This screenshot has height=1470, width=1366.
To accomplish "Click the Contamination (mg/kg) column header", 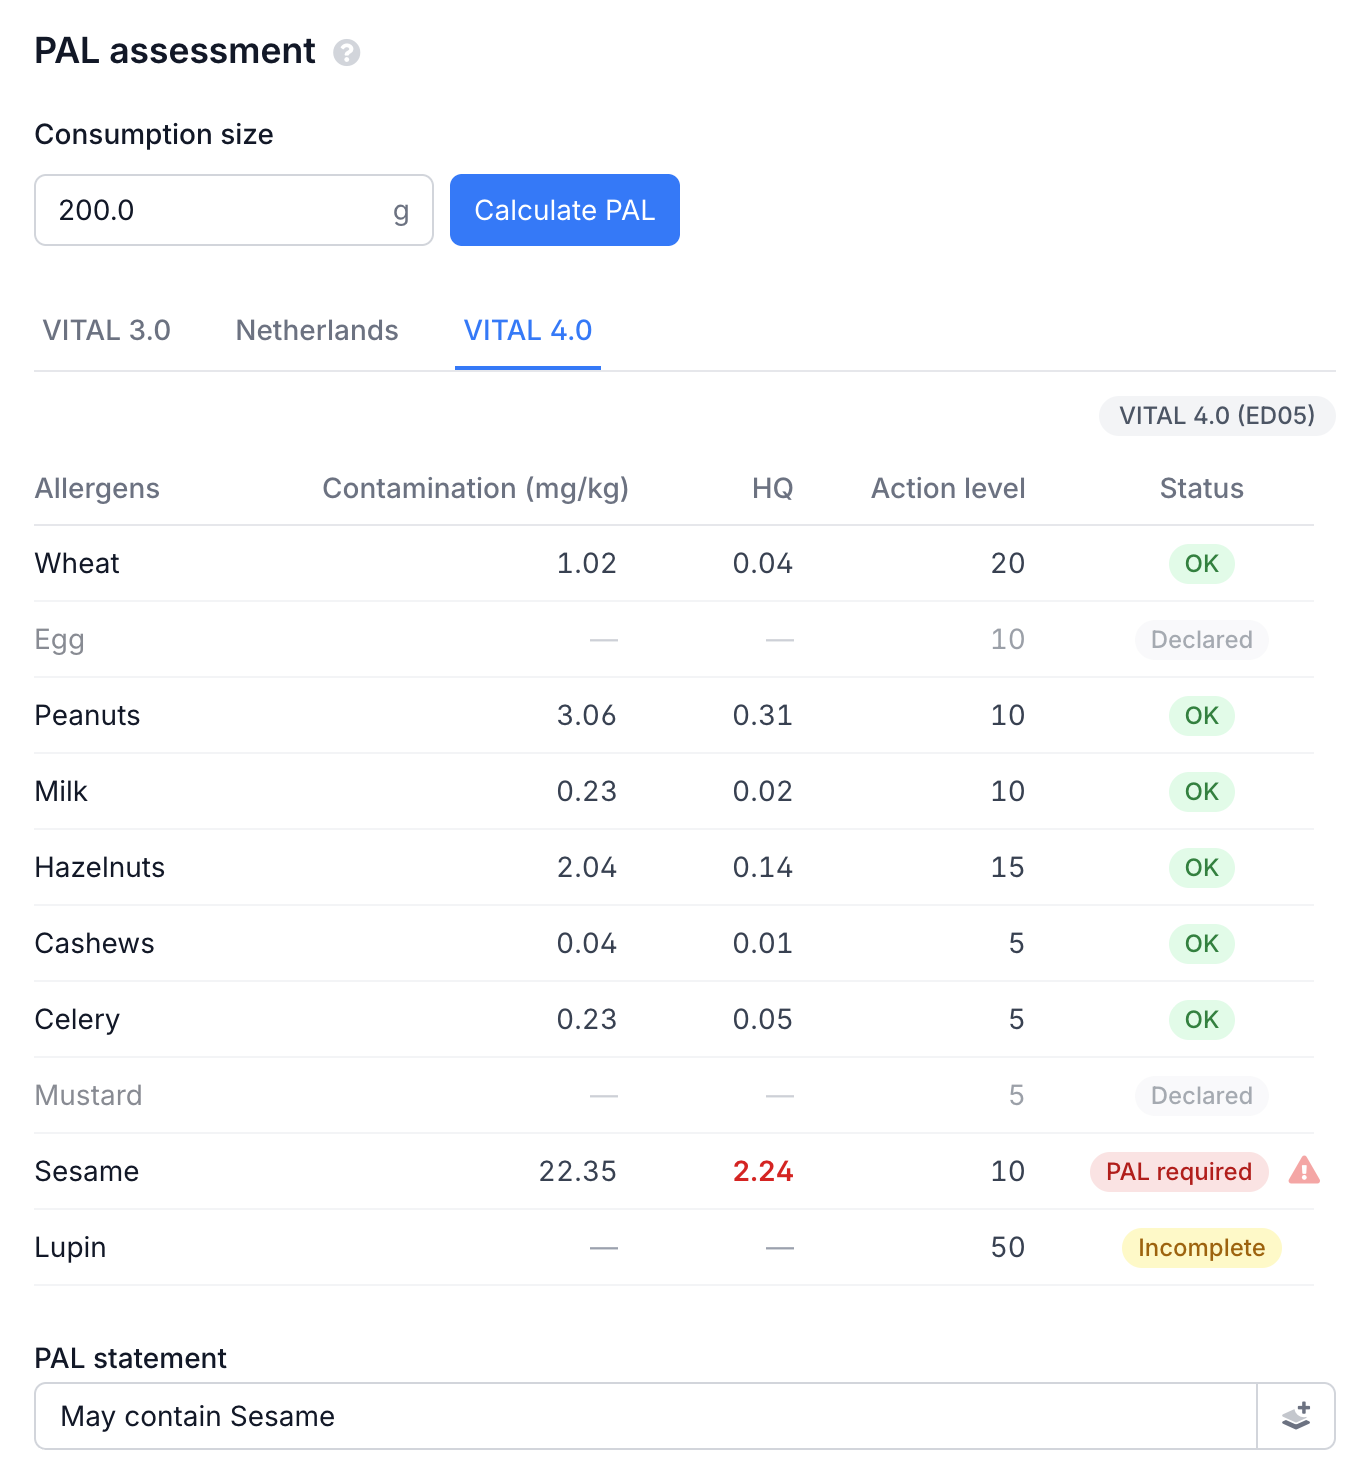I will pyautogui.click(x=475, y=488).
